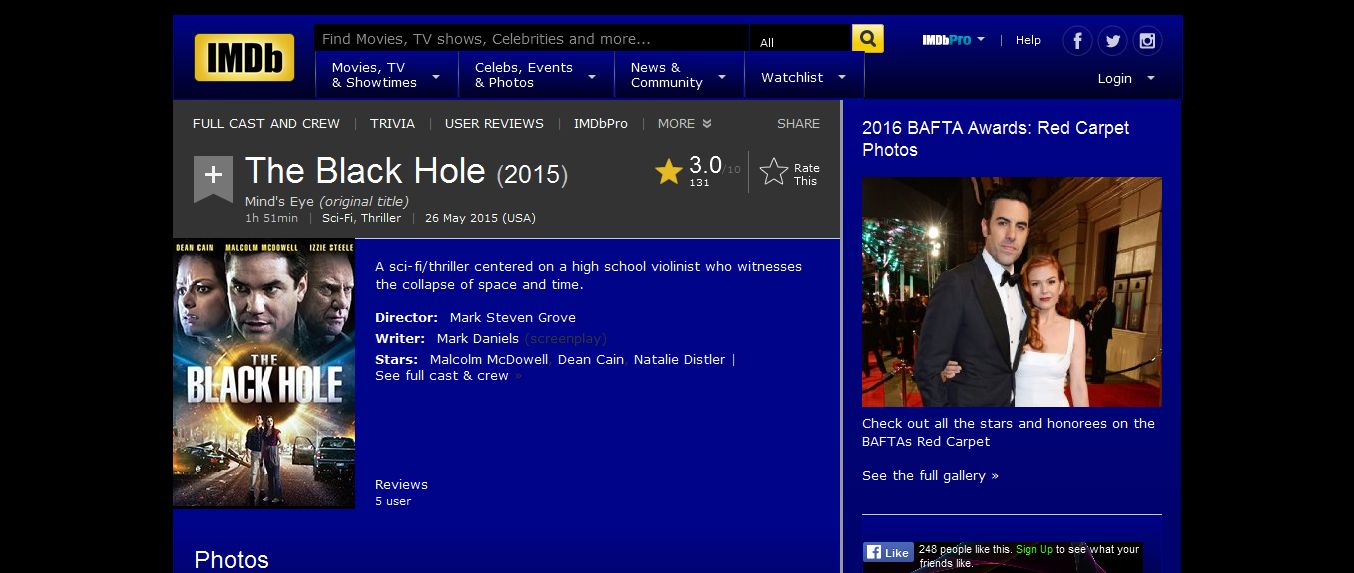Click Facebook Sign Up link
This screenshot has height=573, width=1354.
coord(1034,549)
